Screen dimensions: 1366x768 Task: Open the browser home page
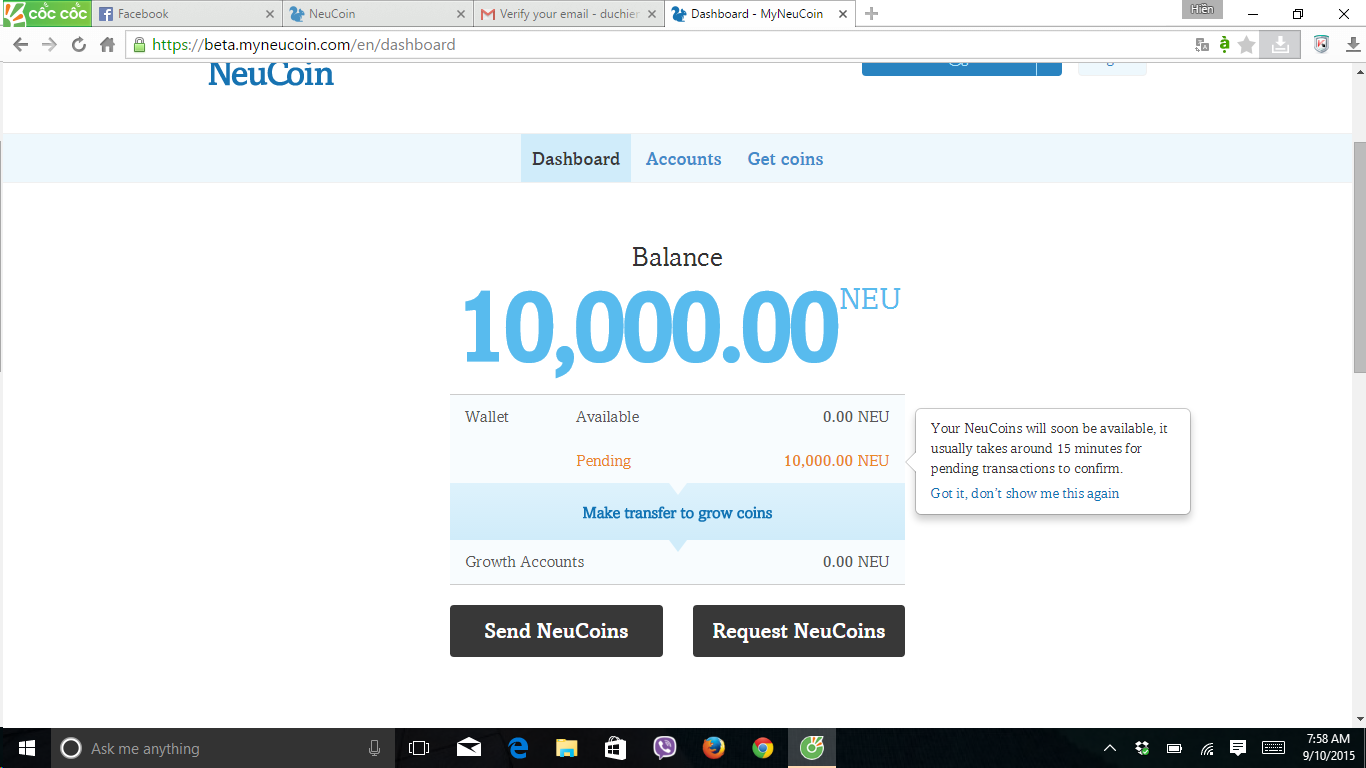point(108,45)
